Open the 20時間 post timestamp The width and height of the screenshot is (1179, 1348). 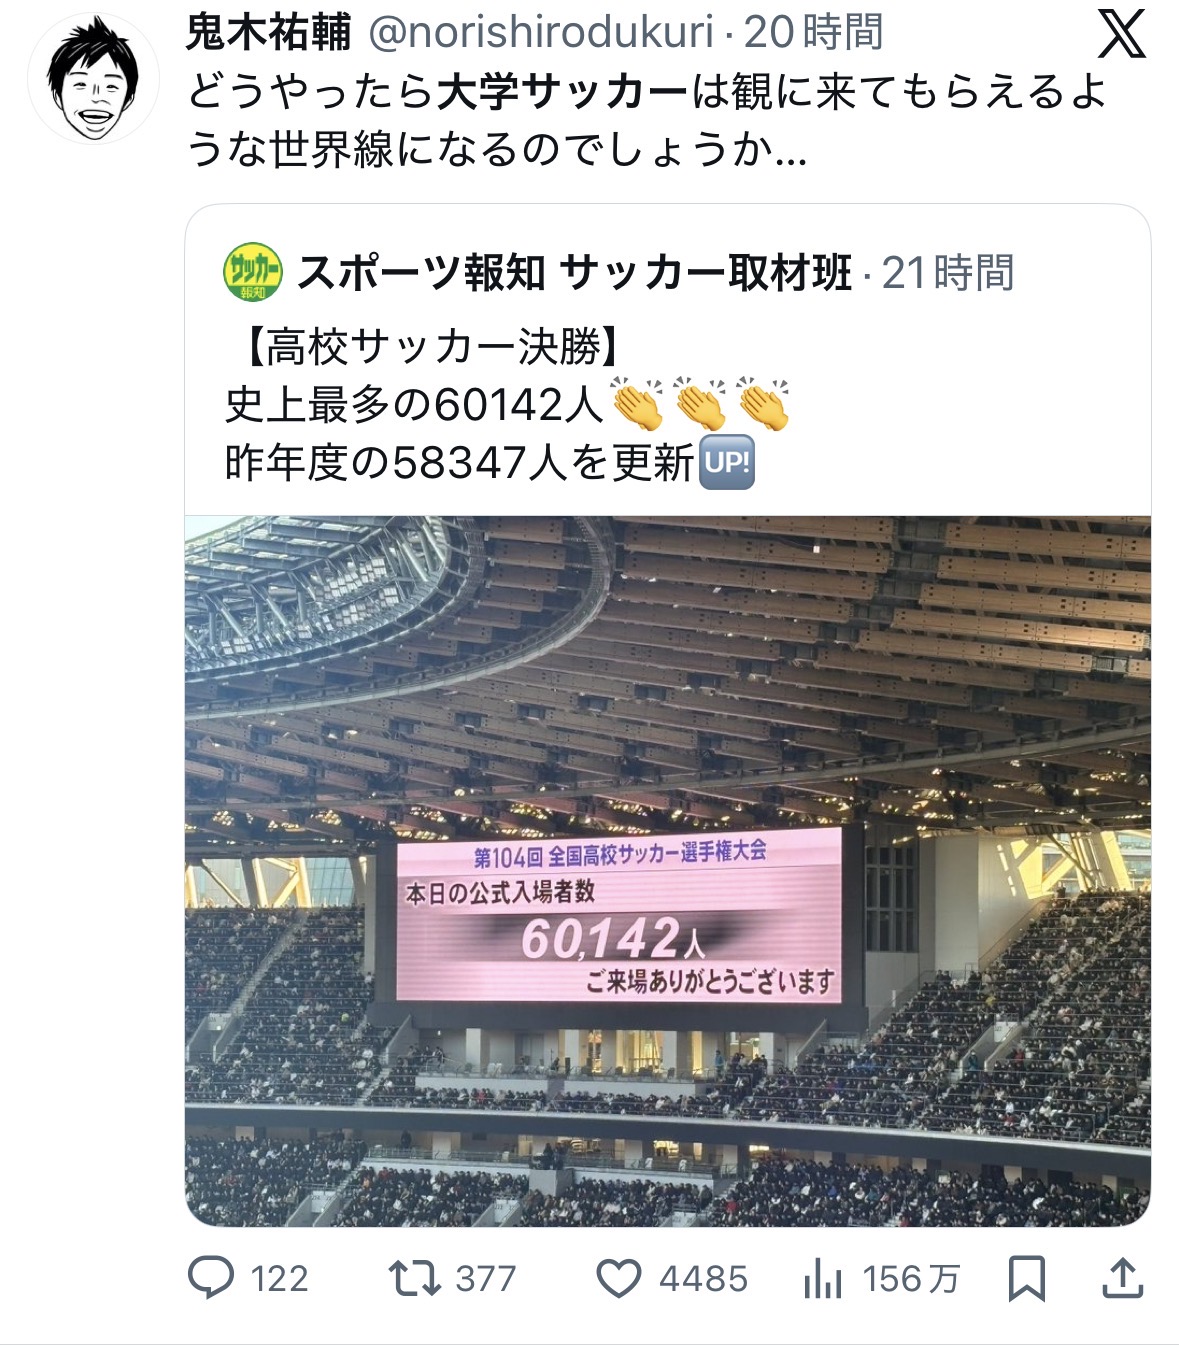(x=813, y=33)
